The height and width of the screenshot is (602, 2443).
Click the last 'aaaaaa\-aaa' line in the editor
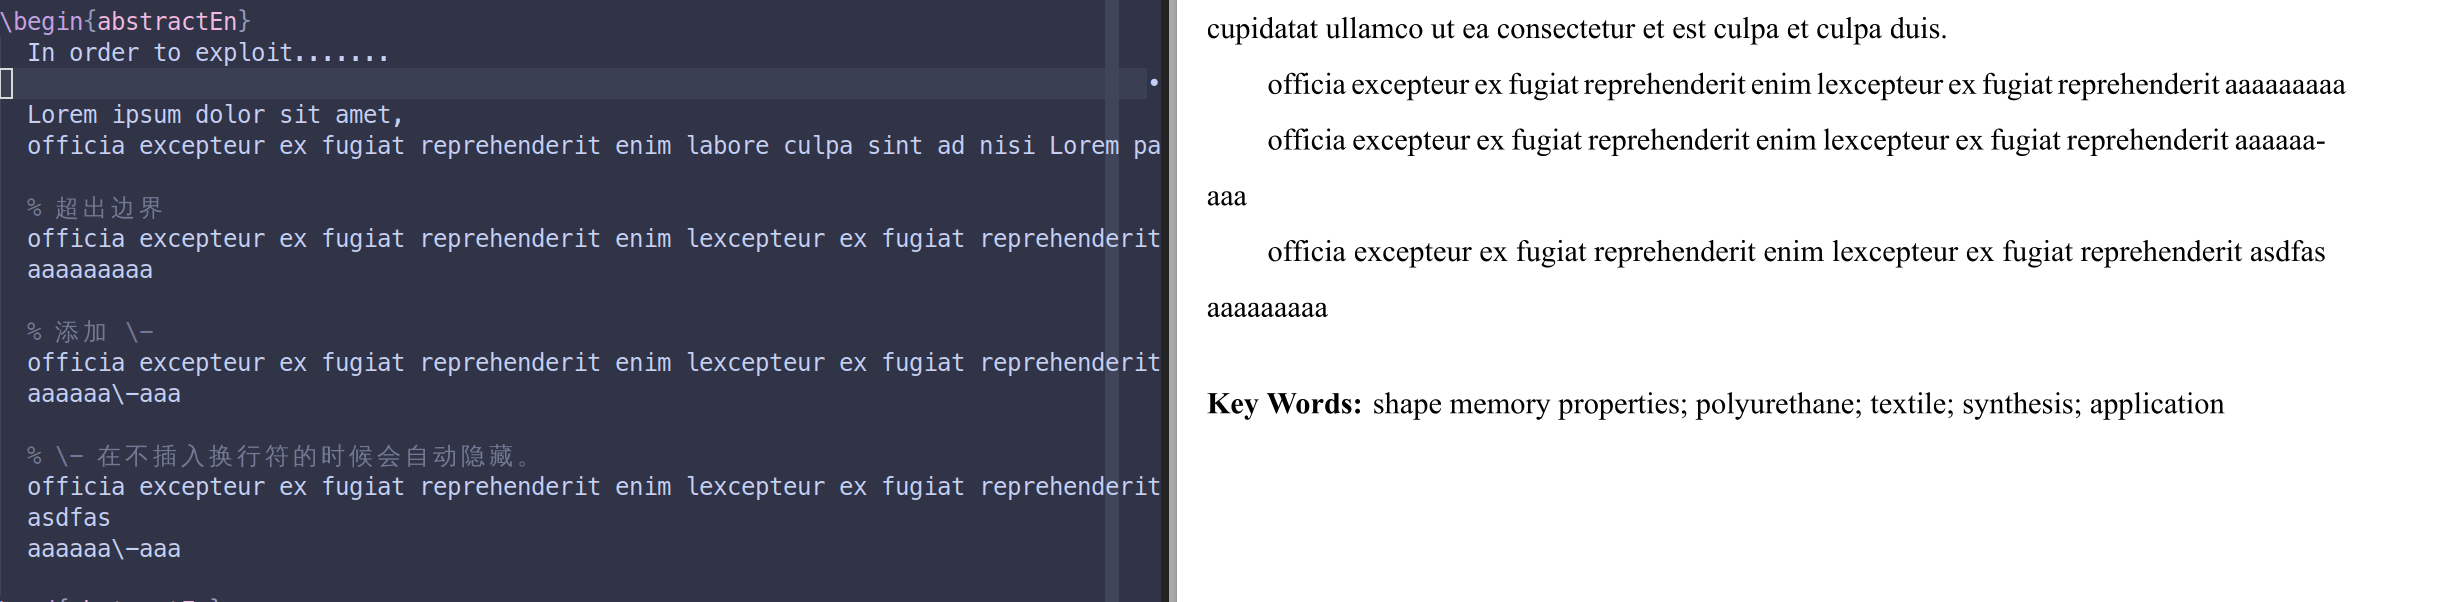(x=104, y=549)
